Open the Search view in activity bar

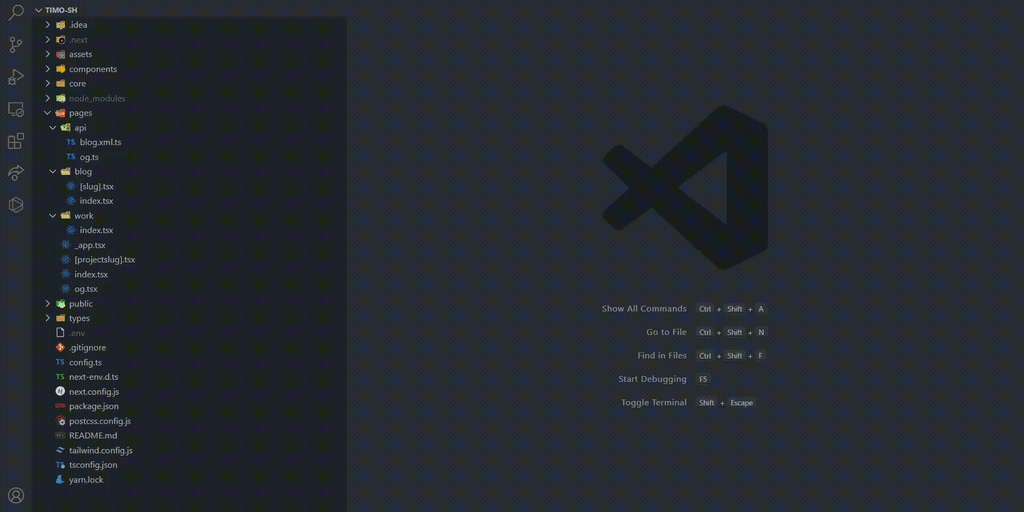click(x=16, y=12)
